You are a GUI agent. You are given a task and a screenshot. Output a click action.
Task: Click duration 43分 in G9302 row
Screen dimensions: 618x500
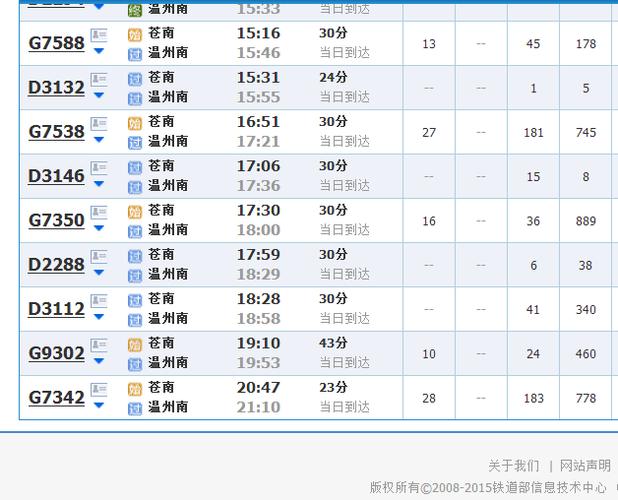pos(333,343)
